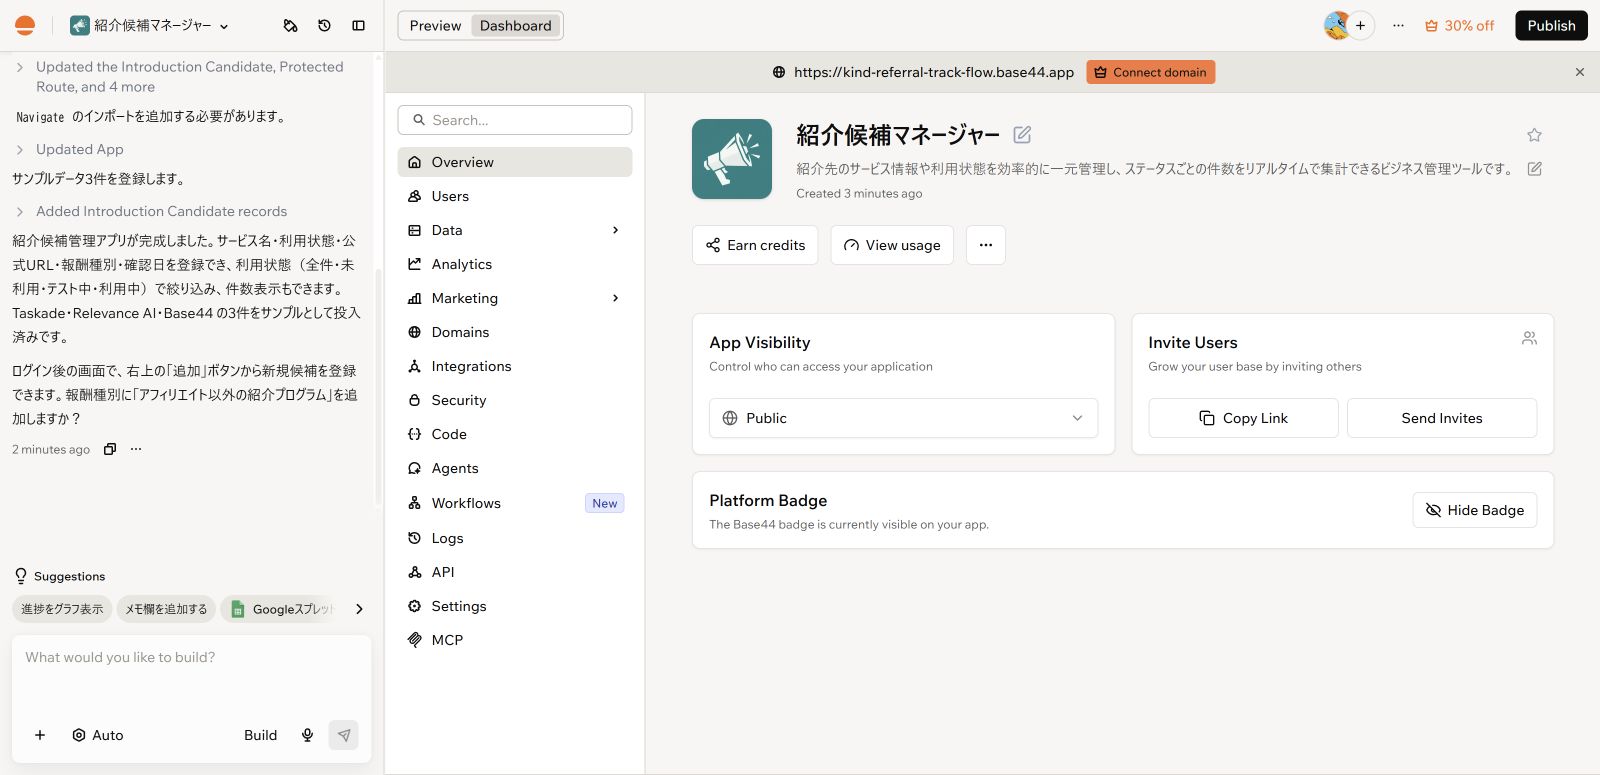The height and width of the screenshot is (775, 1600).
Task: Add attachment with plus icon
Action: [x=40, y=735]
